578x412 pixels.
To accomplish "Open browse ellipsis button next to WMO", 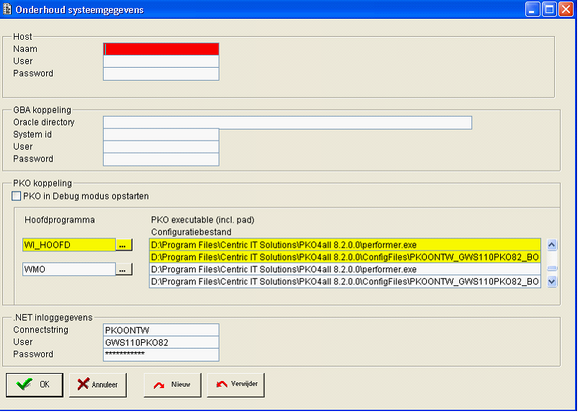I will 124,270.
